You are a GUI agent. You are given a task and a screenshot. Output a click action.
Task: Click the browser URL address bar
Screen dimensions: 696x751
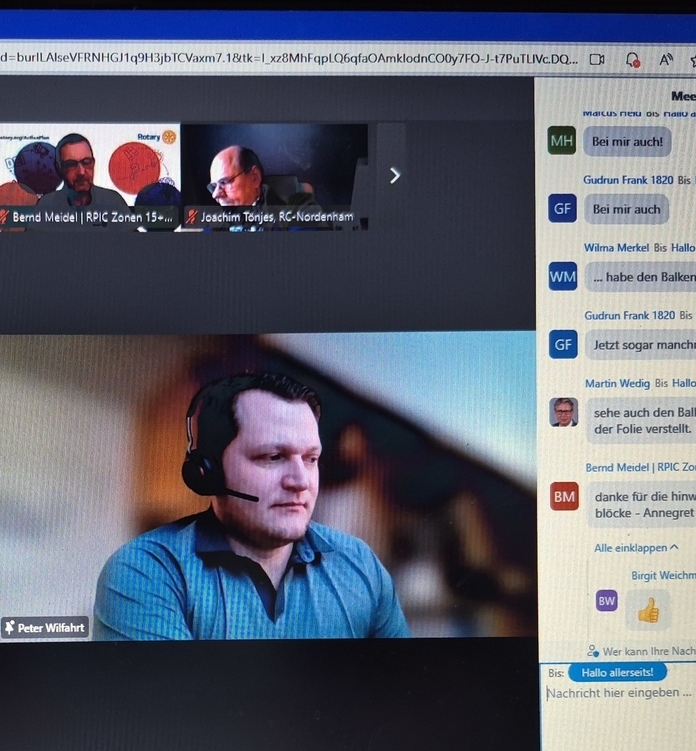tap(290, 59)
